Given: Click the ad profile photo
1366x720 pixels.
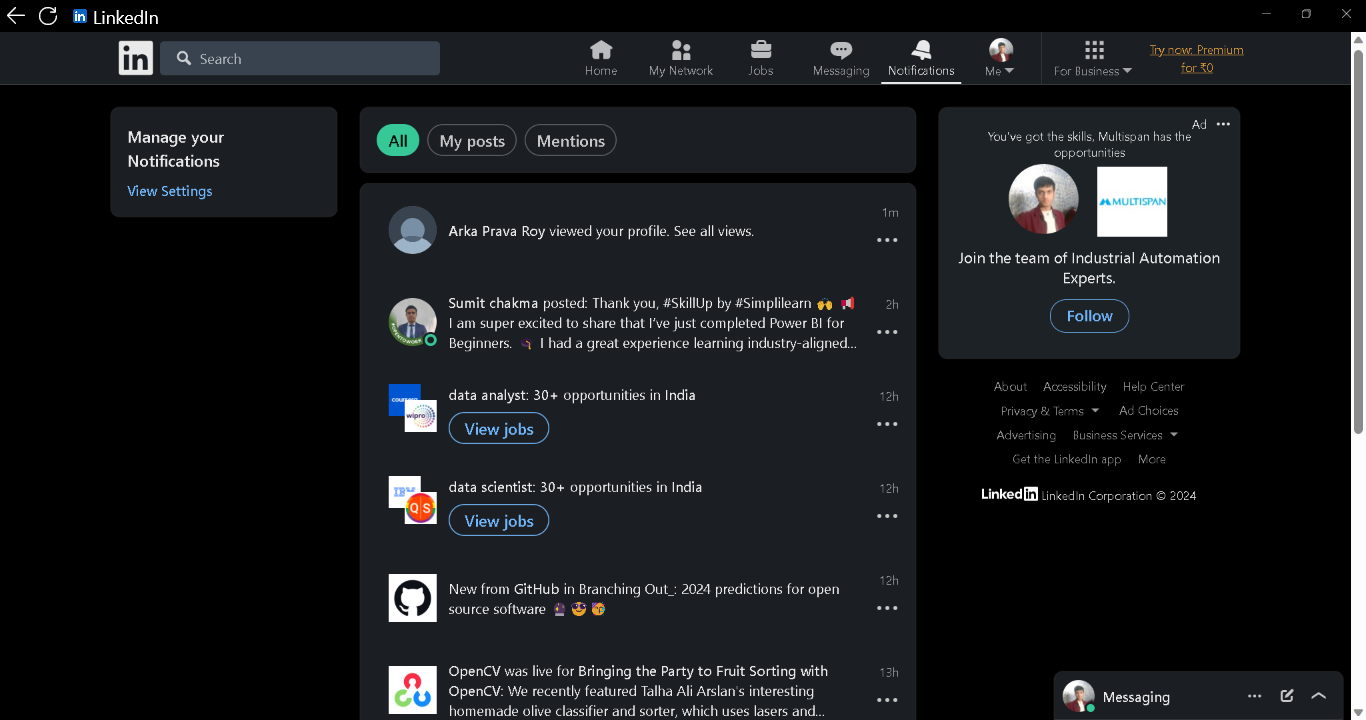Looking at the screenshot, I should point(1043,199).
